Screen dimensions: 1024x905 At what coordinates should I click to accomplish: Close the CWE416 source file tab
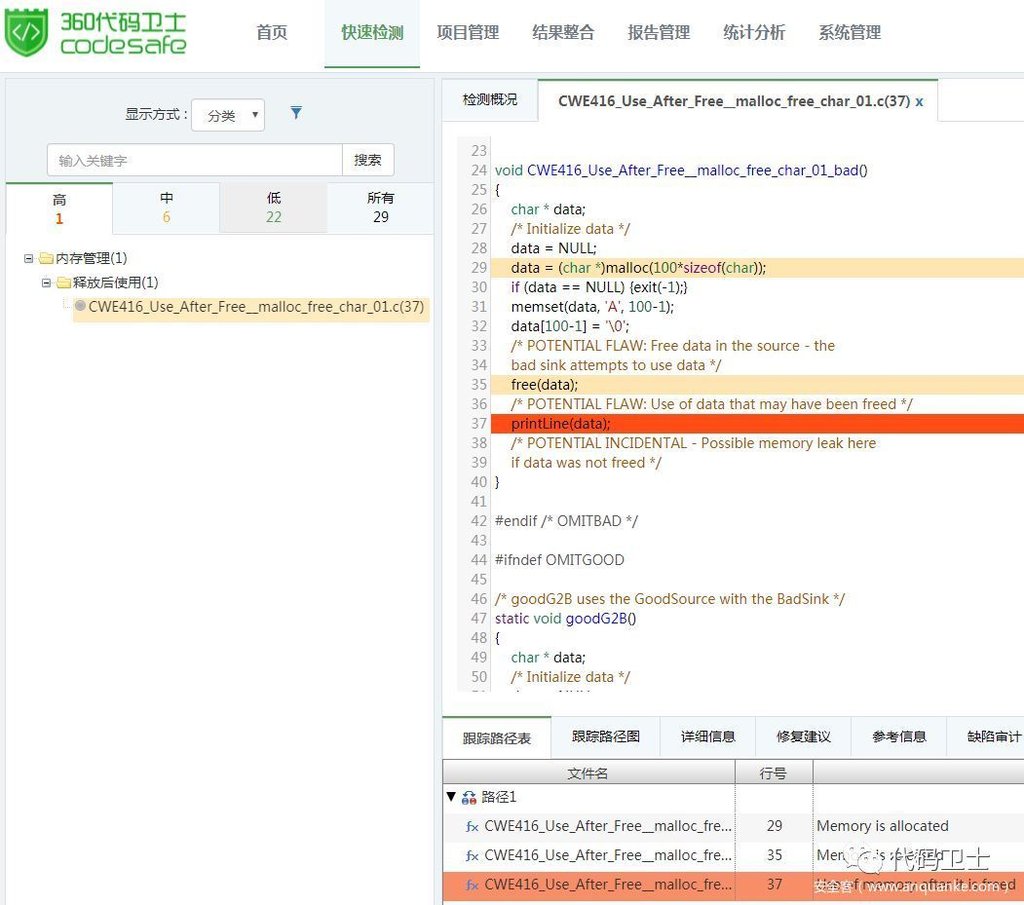tap(919, 101)
